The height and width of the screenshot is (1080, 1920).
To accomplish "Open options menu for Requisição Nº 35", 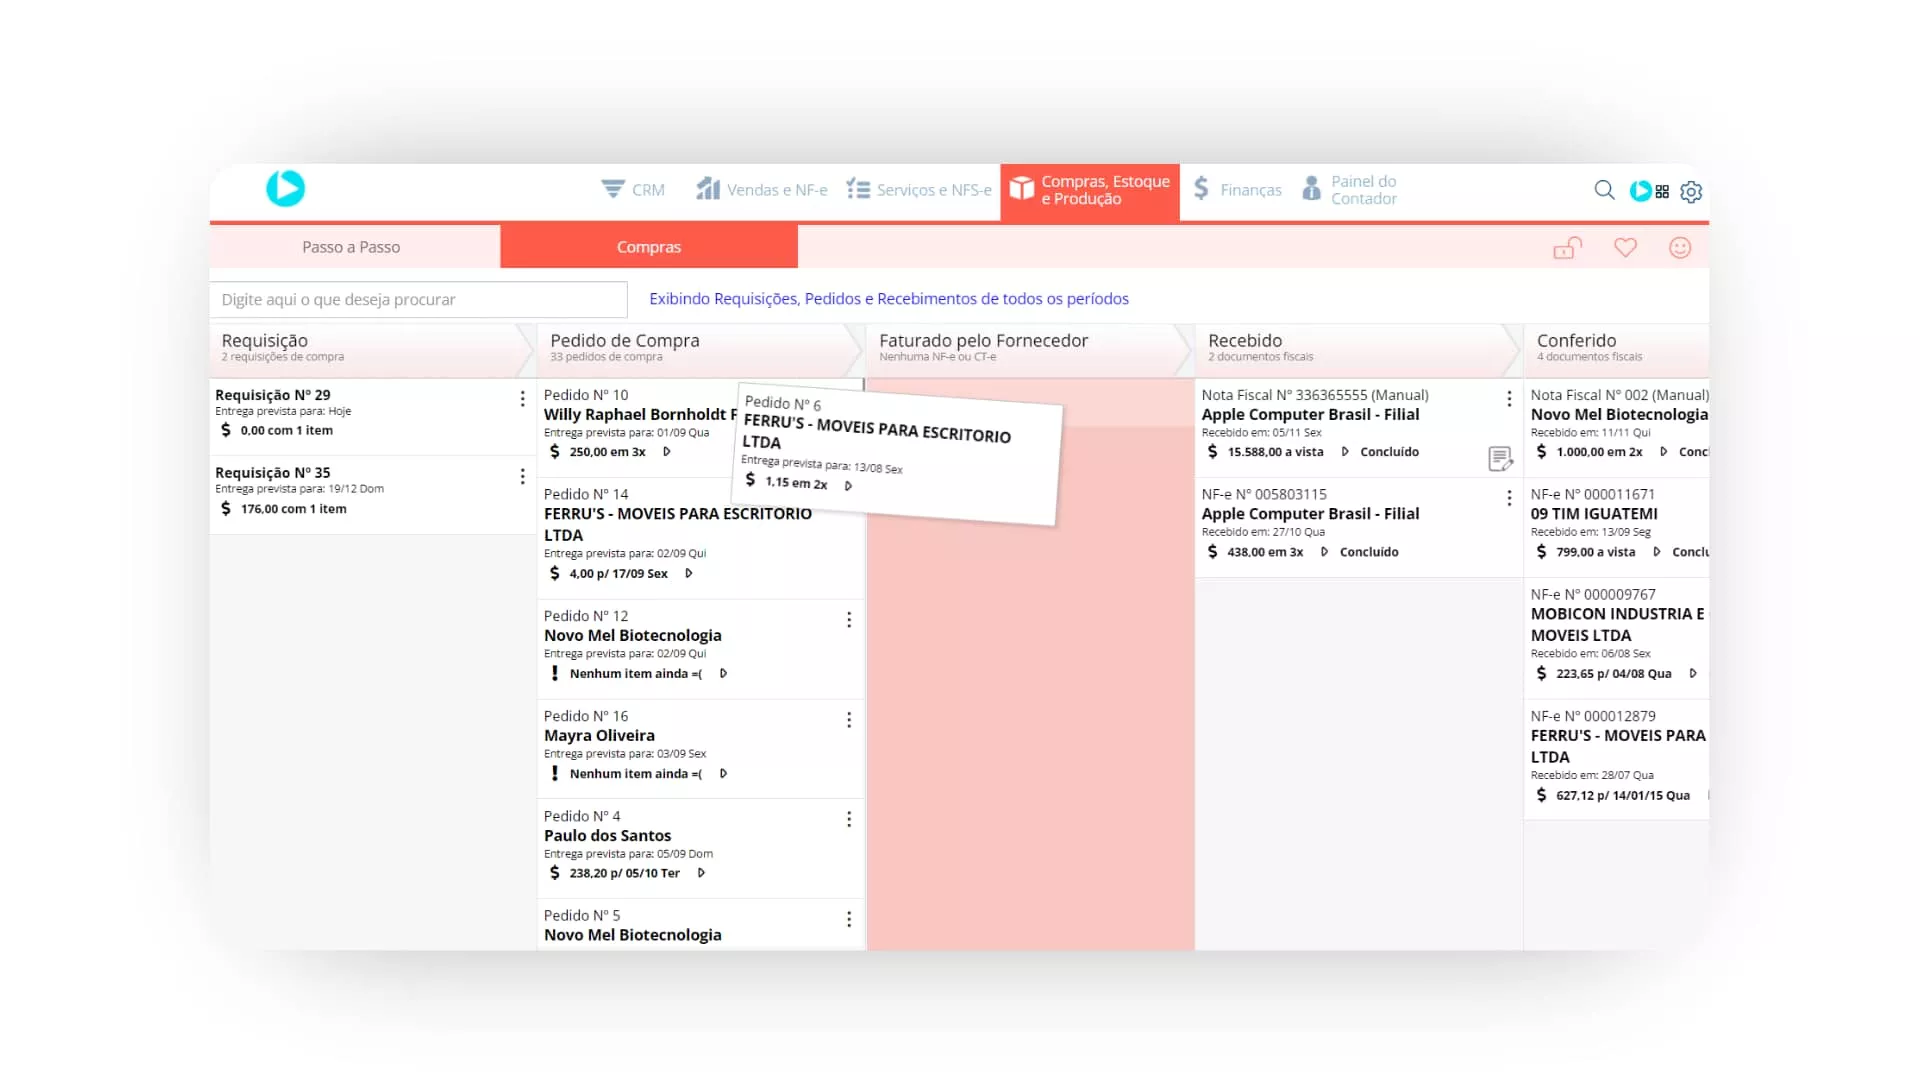I will pyautogui.click(x=522, y=477).
